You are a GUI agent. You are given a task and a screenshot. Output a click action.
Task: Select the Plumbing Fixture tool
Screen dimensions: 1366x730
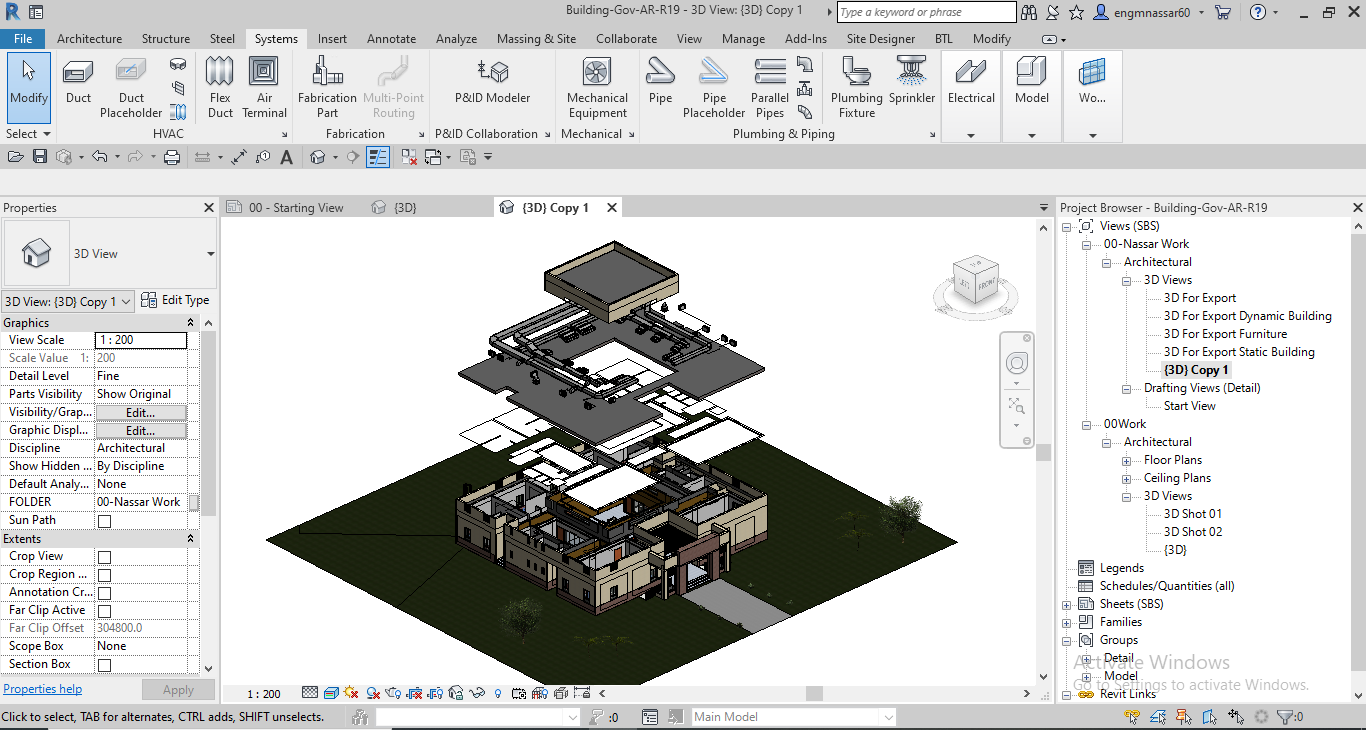click(855, 86)
